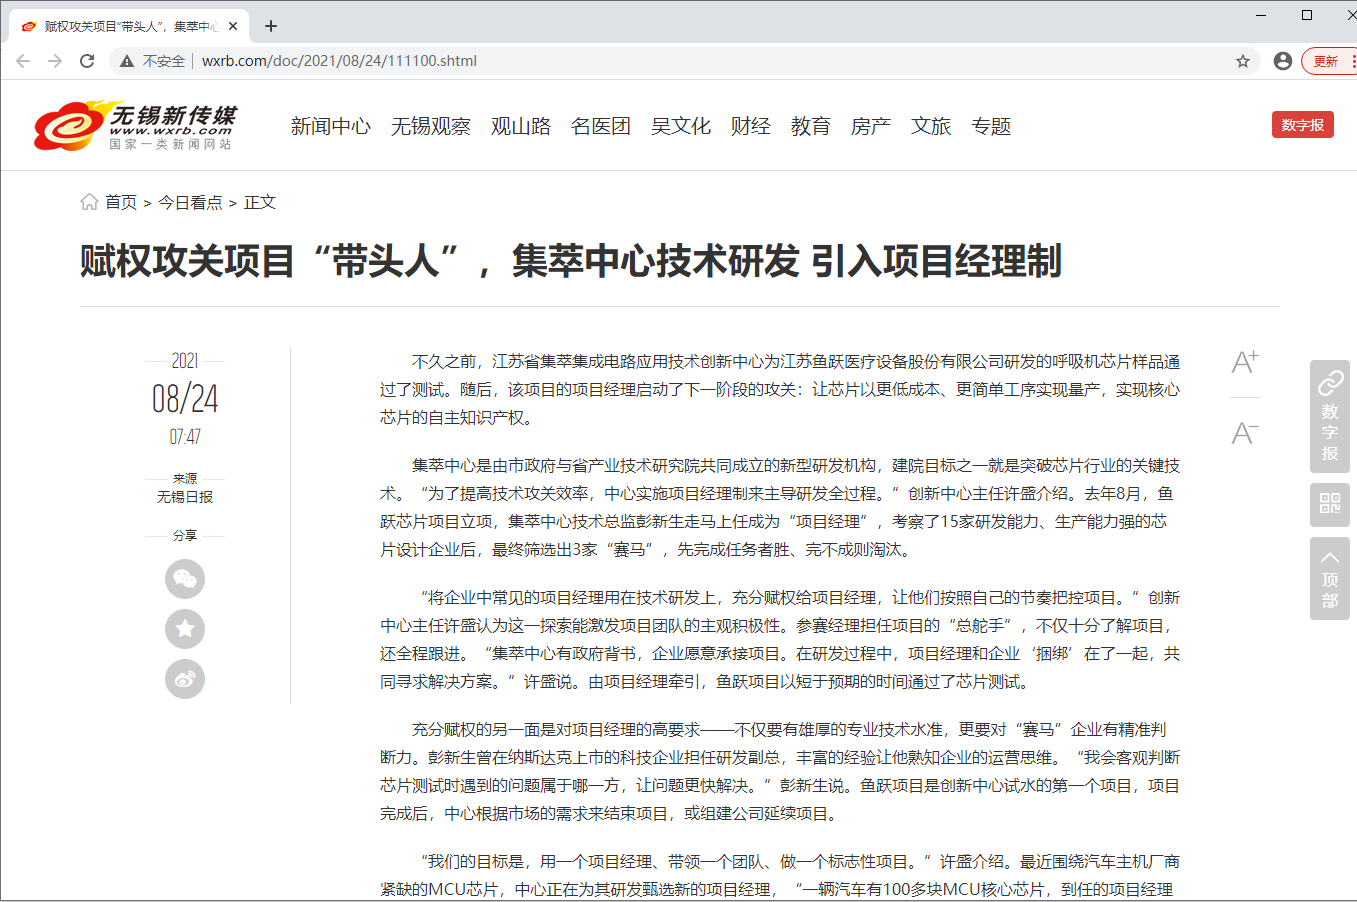Reload the page with refresh icon
Viewport: 1357px width, 902px height.
point(87,61)
